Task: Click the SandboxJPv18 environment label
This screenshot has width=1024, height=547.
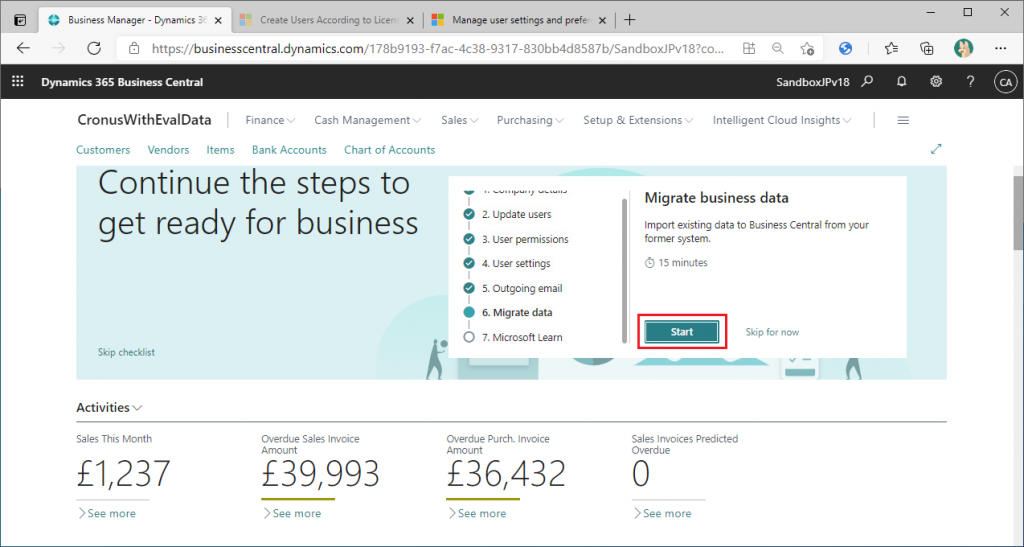Action: click(x=812, y=82)
